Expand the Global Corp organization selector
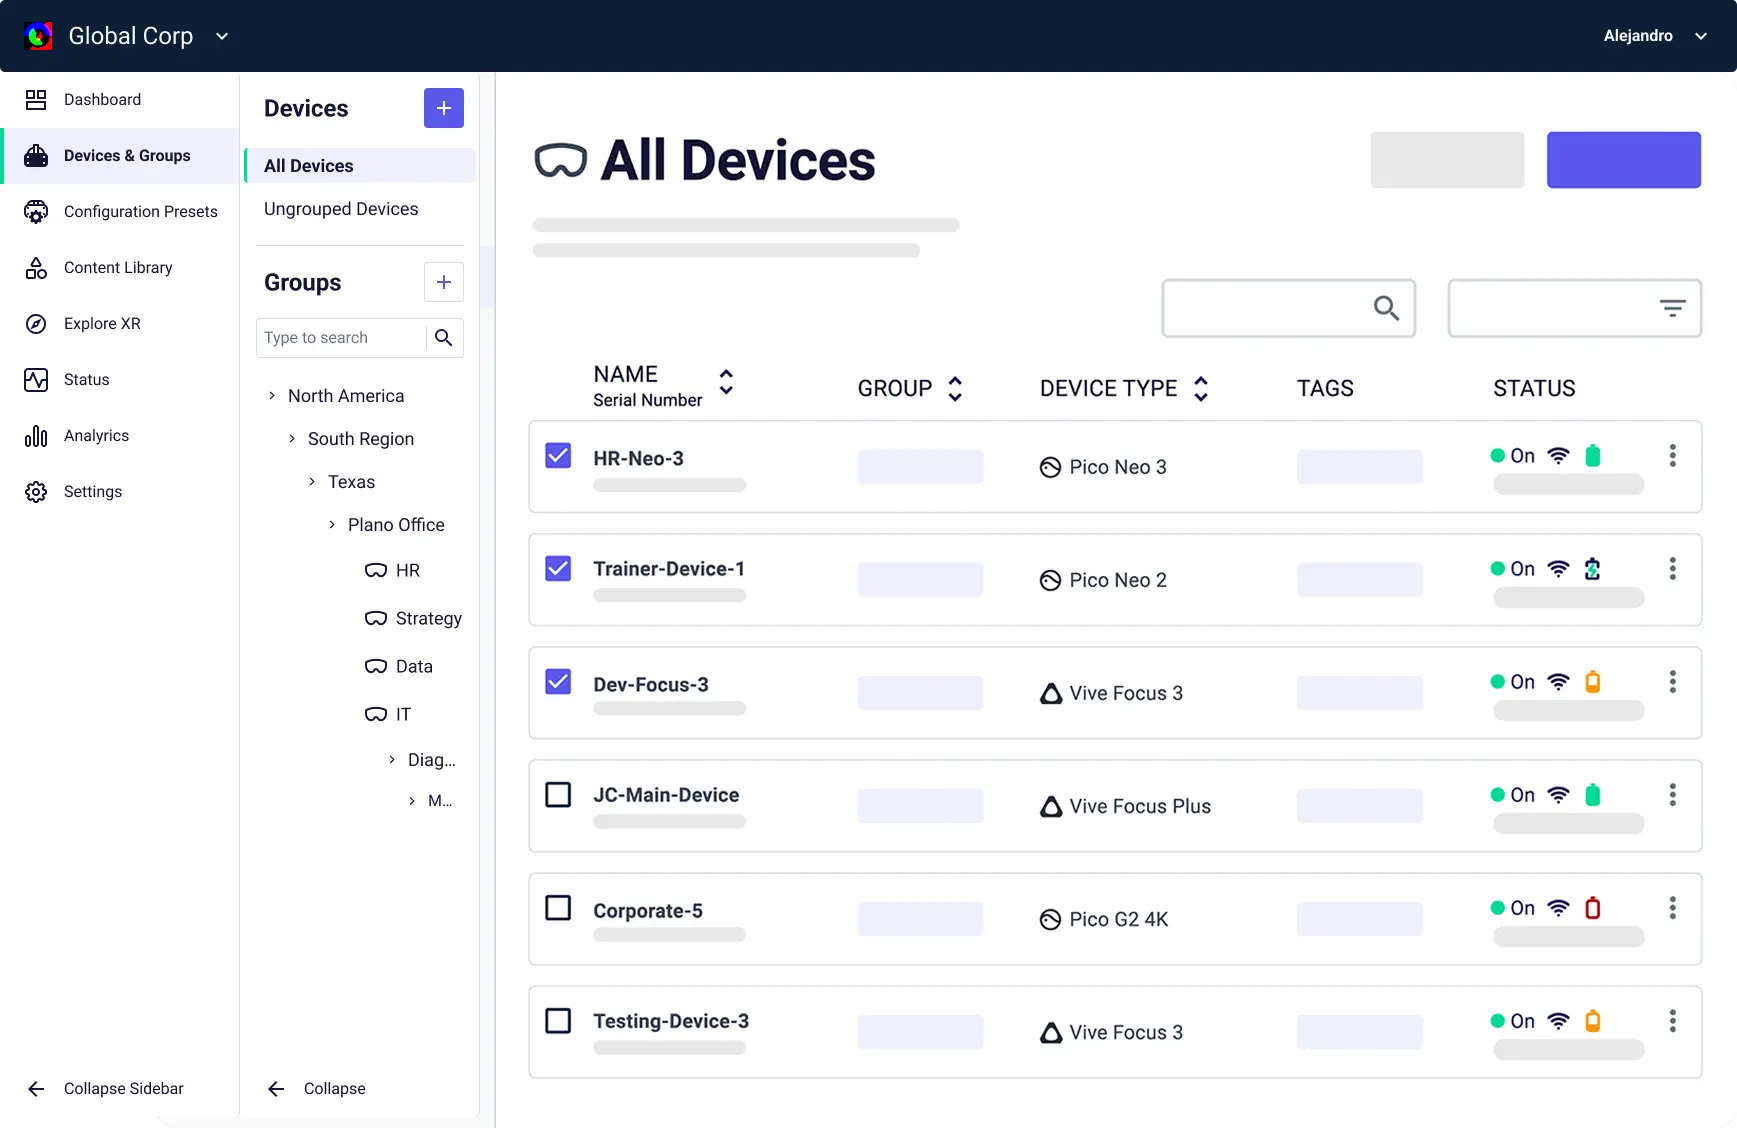This screenshot has width=1737, height=1128. (x=222, y=35)
